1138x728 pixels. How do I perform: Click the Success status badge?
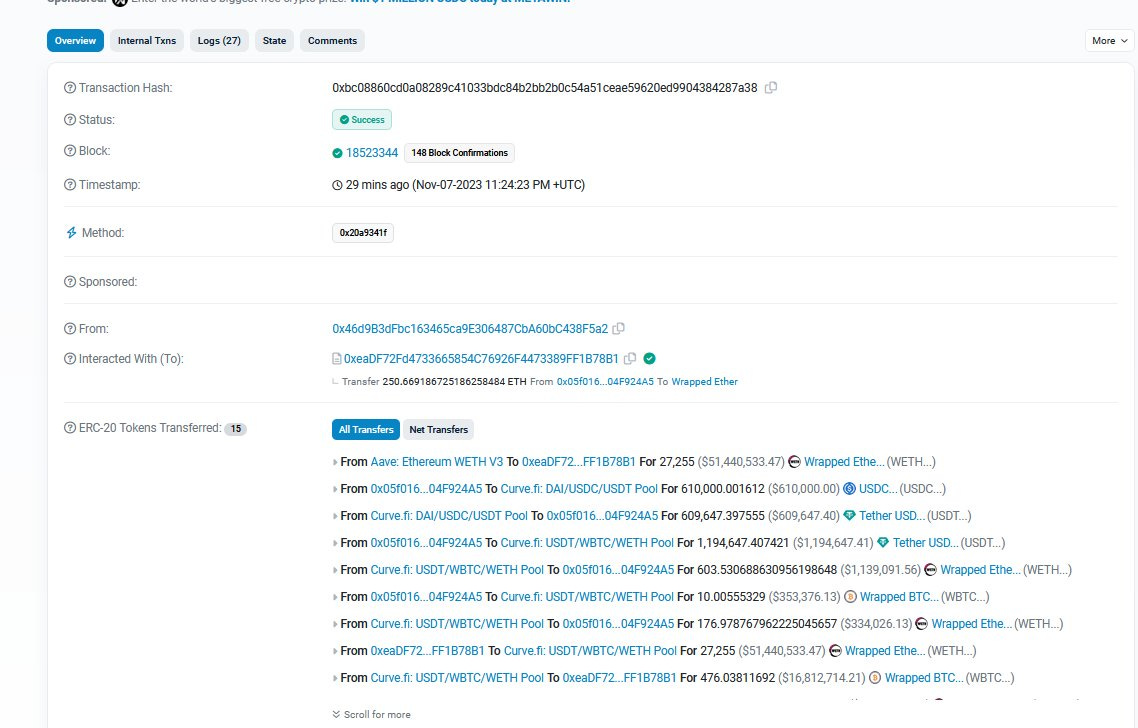pyautogui.click(x=362, y=120)
